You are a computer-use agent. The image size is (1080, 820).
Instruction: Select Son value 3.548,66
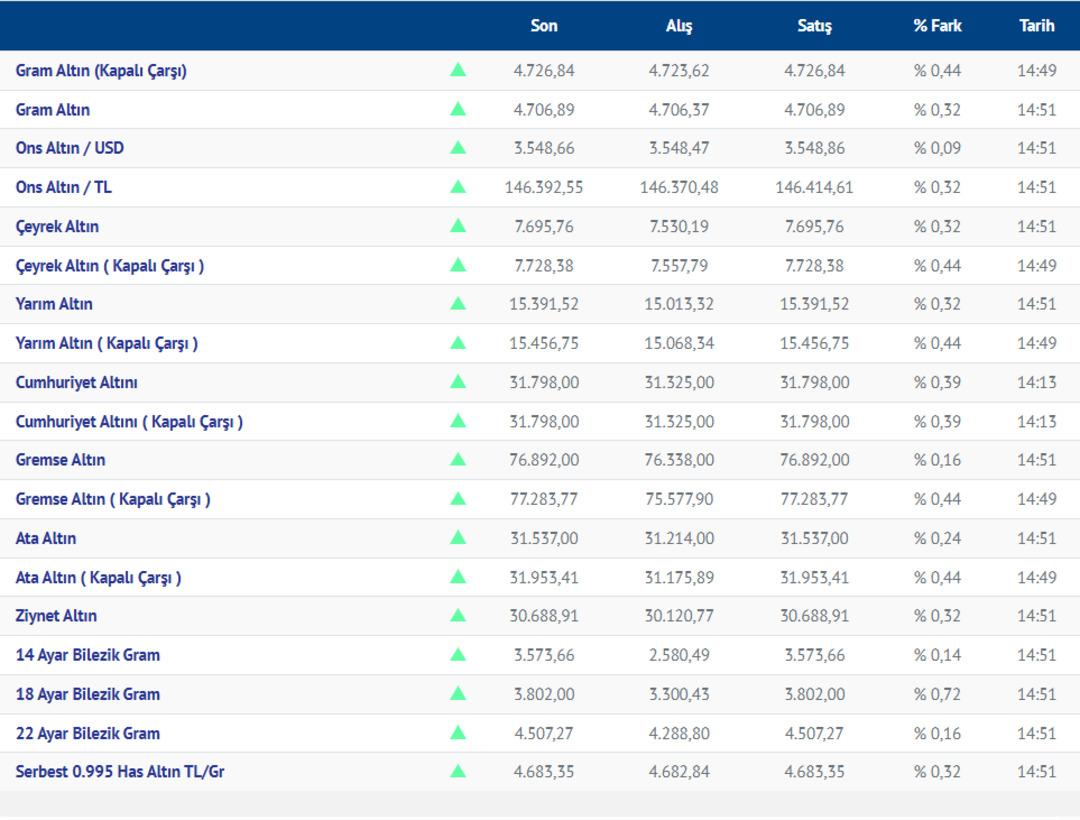pos(543,148)
